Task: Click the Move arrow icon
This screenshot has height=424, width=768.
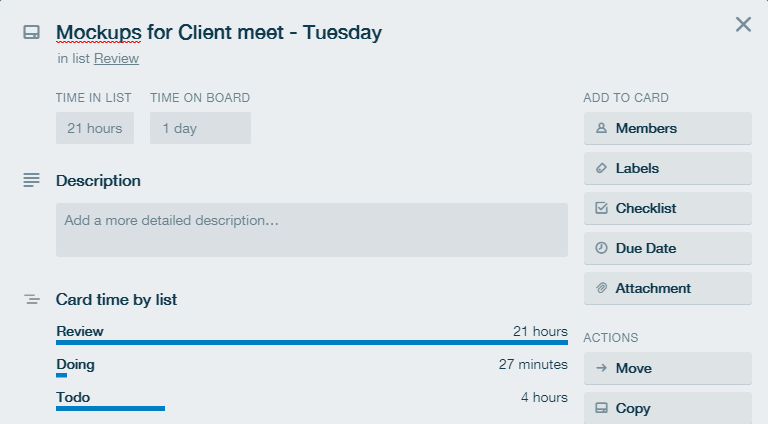Action: 601,368
